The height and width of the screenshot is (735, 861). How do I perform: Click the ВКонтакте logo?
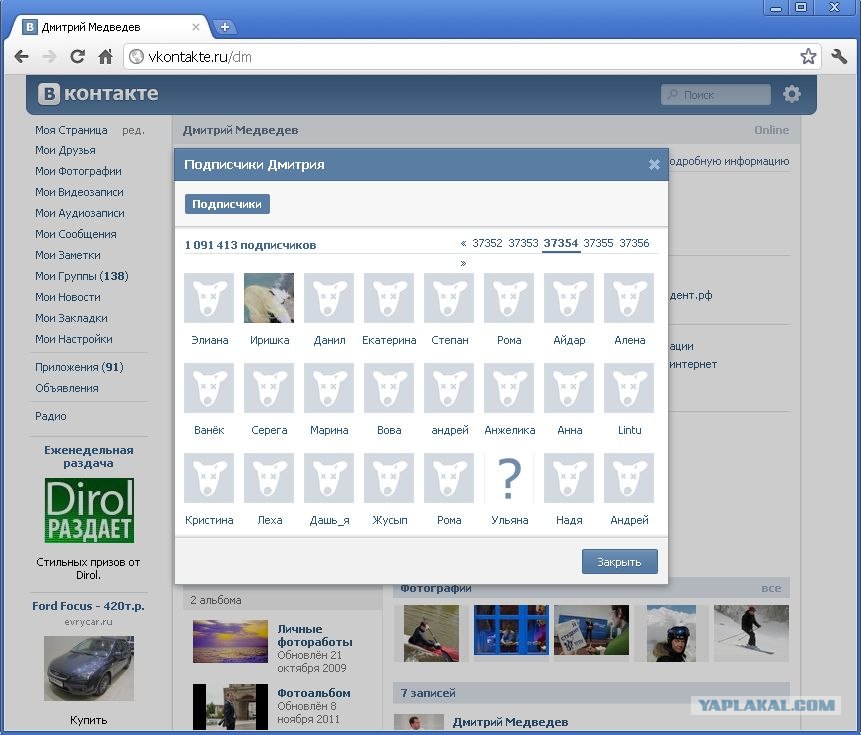tap(98, 94)
